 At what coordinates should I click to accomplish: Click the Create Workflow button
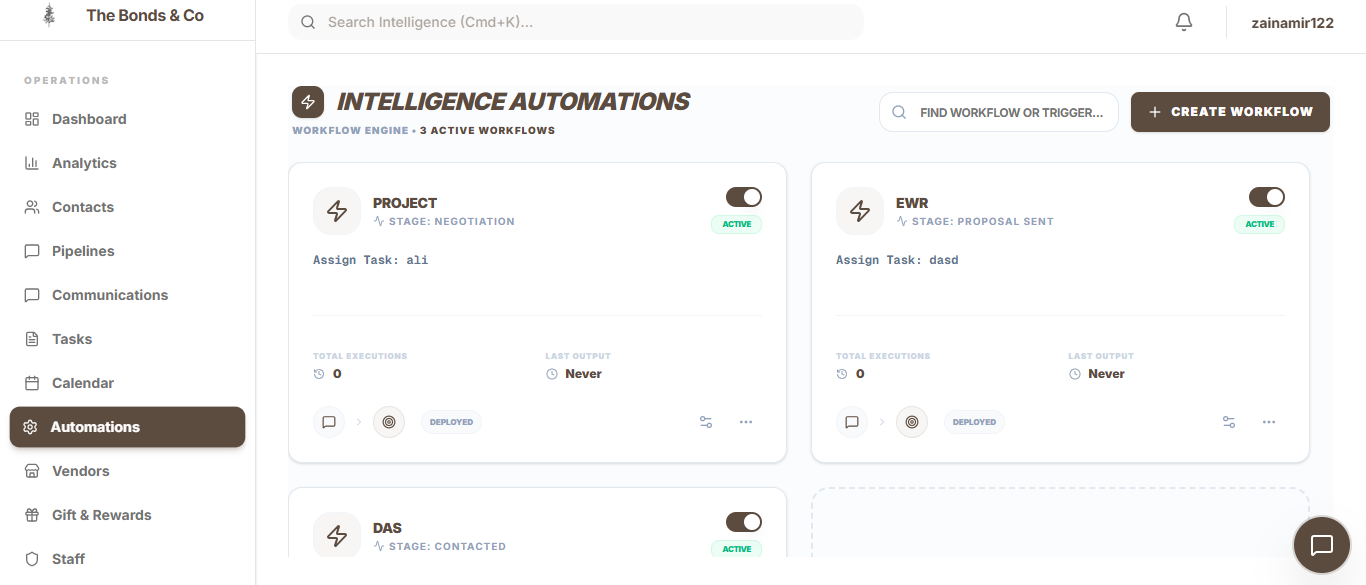(x=1230, y=111)
